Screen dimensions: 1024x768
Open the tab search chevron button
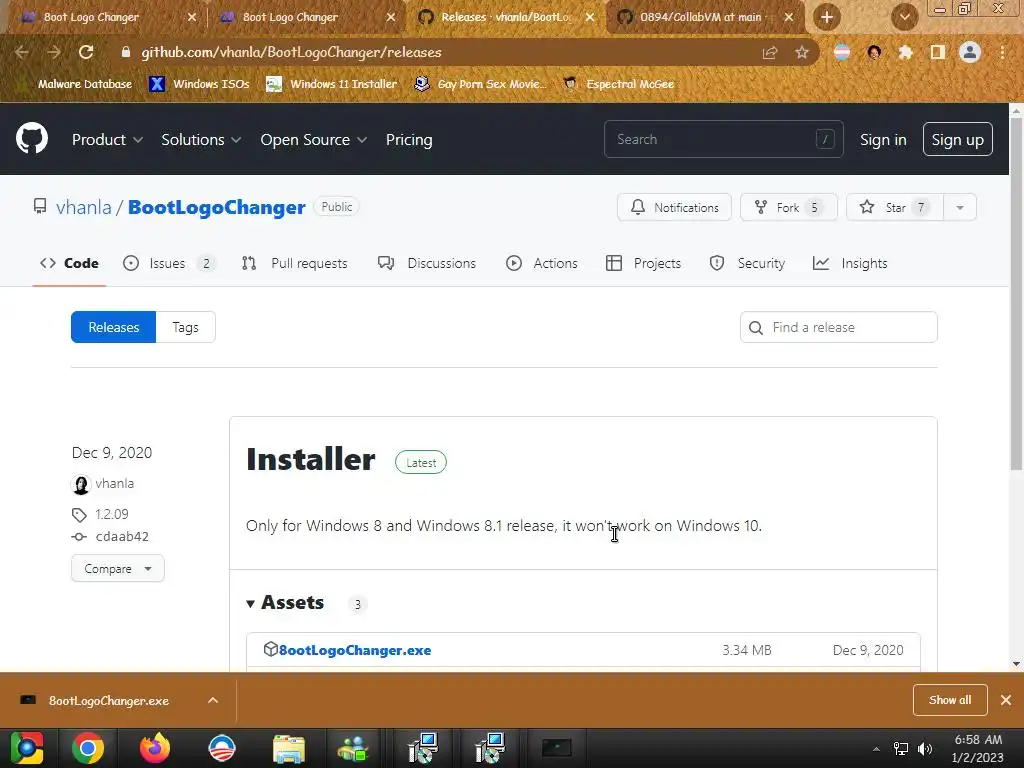(x=904, y=17)
